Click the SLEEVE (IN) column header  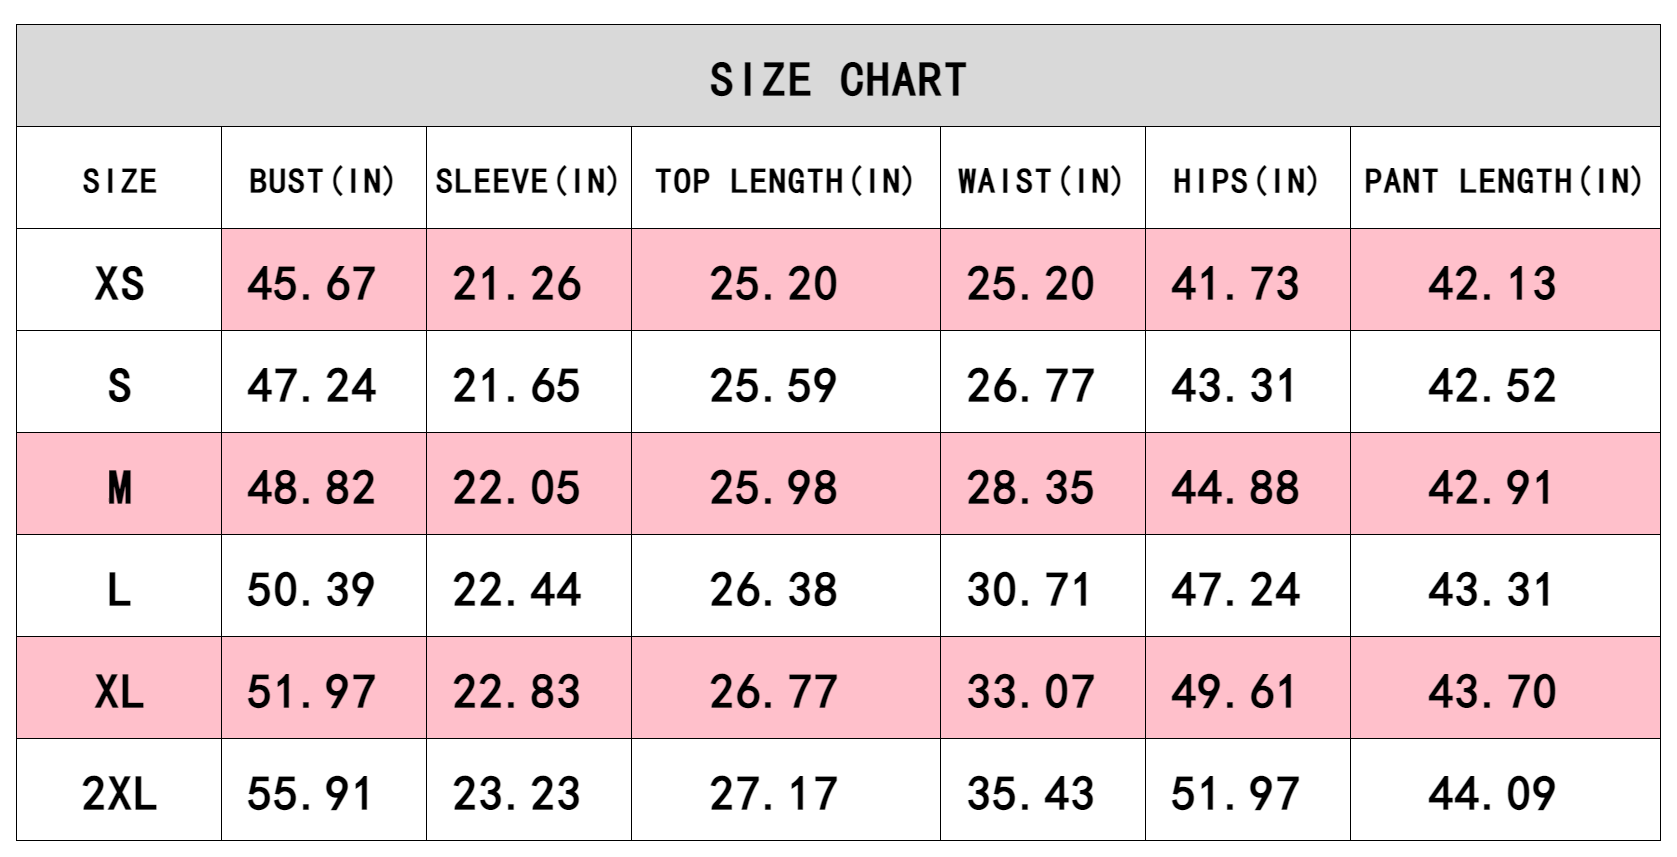tap(528, 181)
